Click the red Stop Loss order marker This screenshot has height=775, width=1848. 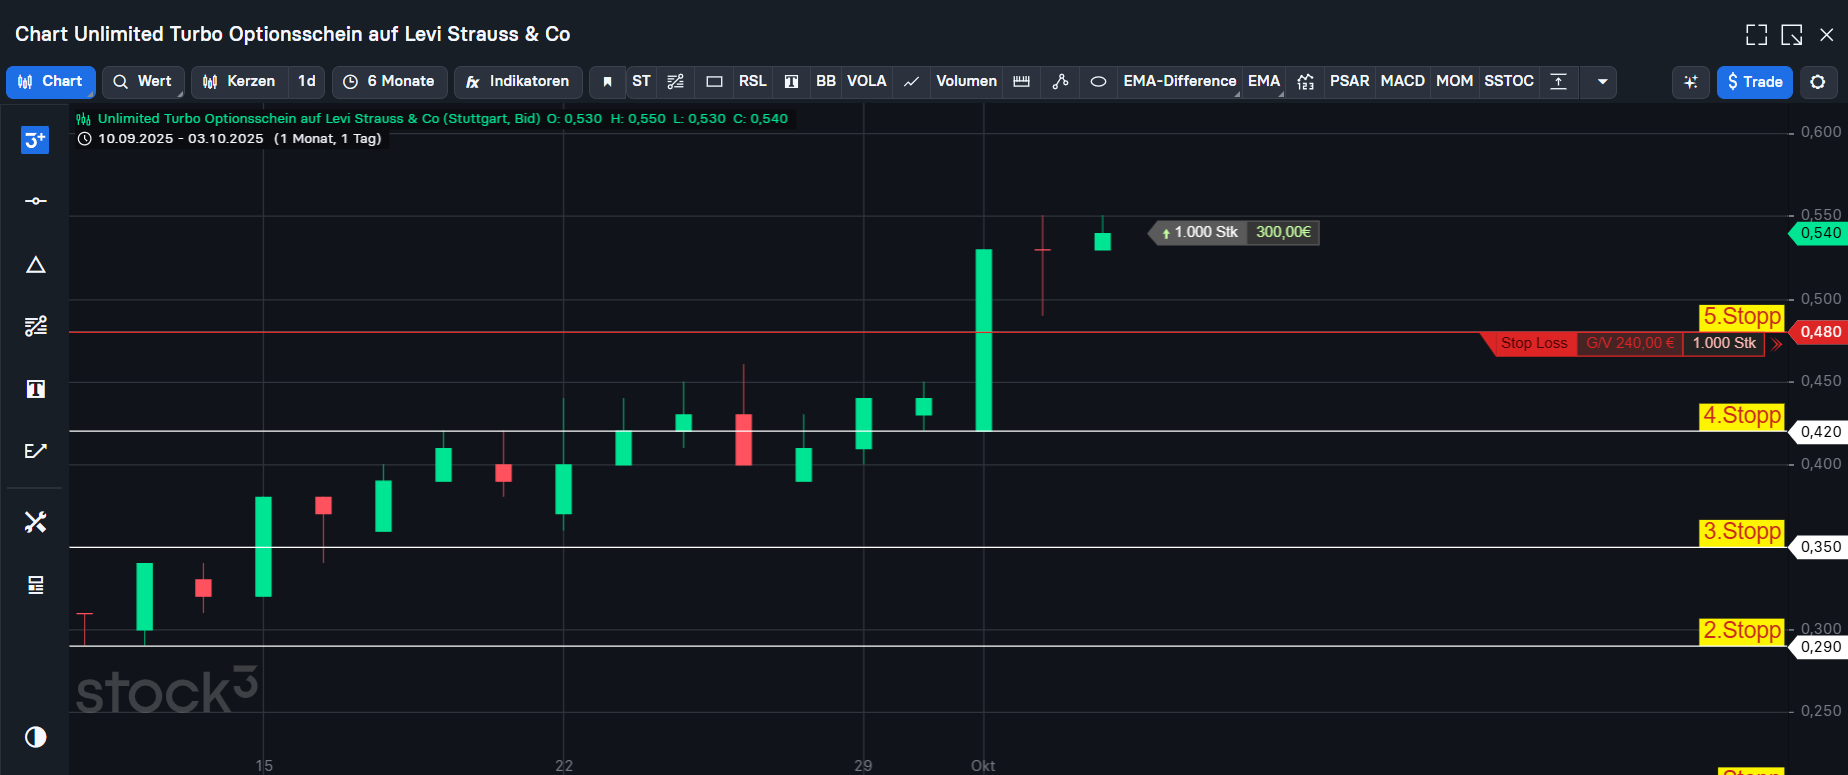(1533, 343)
